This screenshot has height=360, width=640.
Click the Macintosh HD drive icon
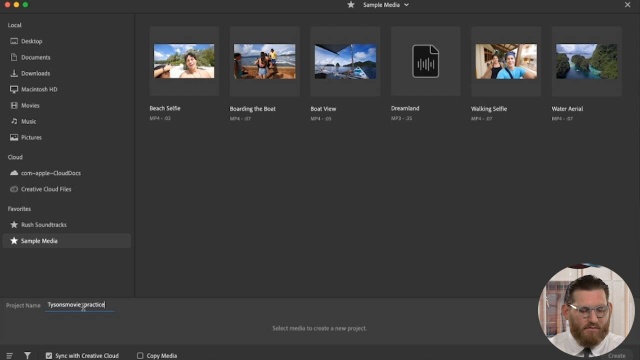tap(14, 89)
